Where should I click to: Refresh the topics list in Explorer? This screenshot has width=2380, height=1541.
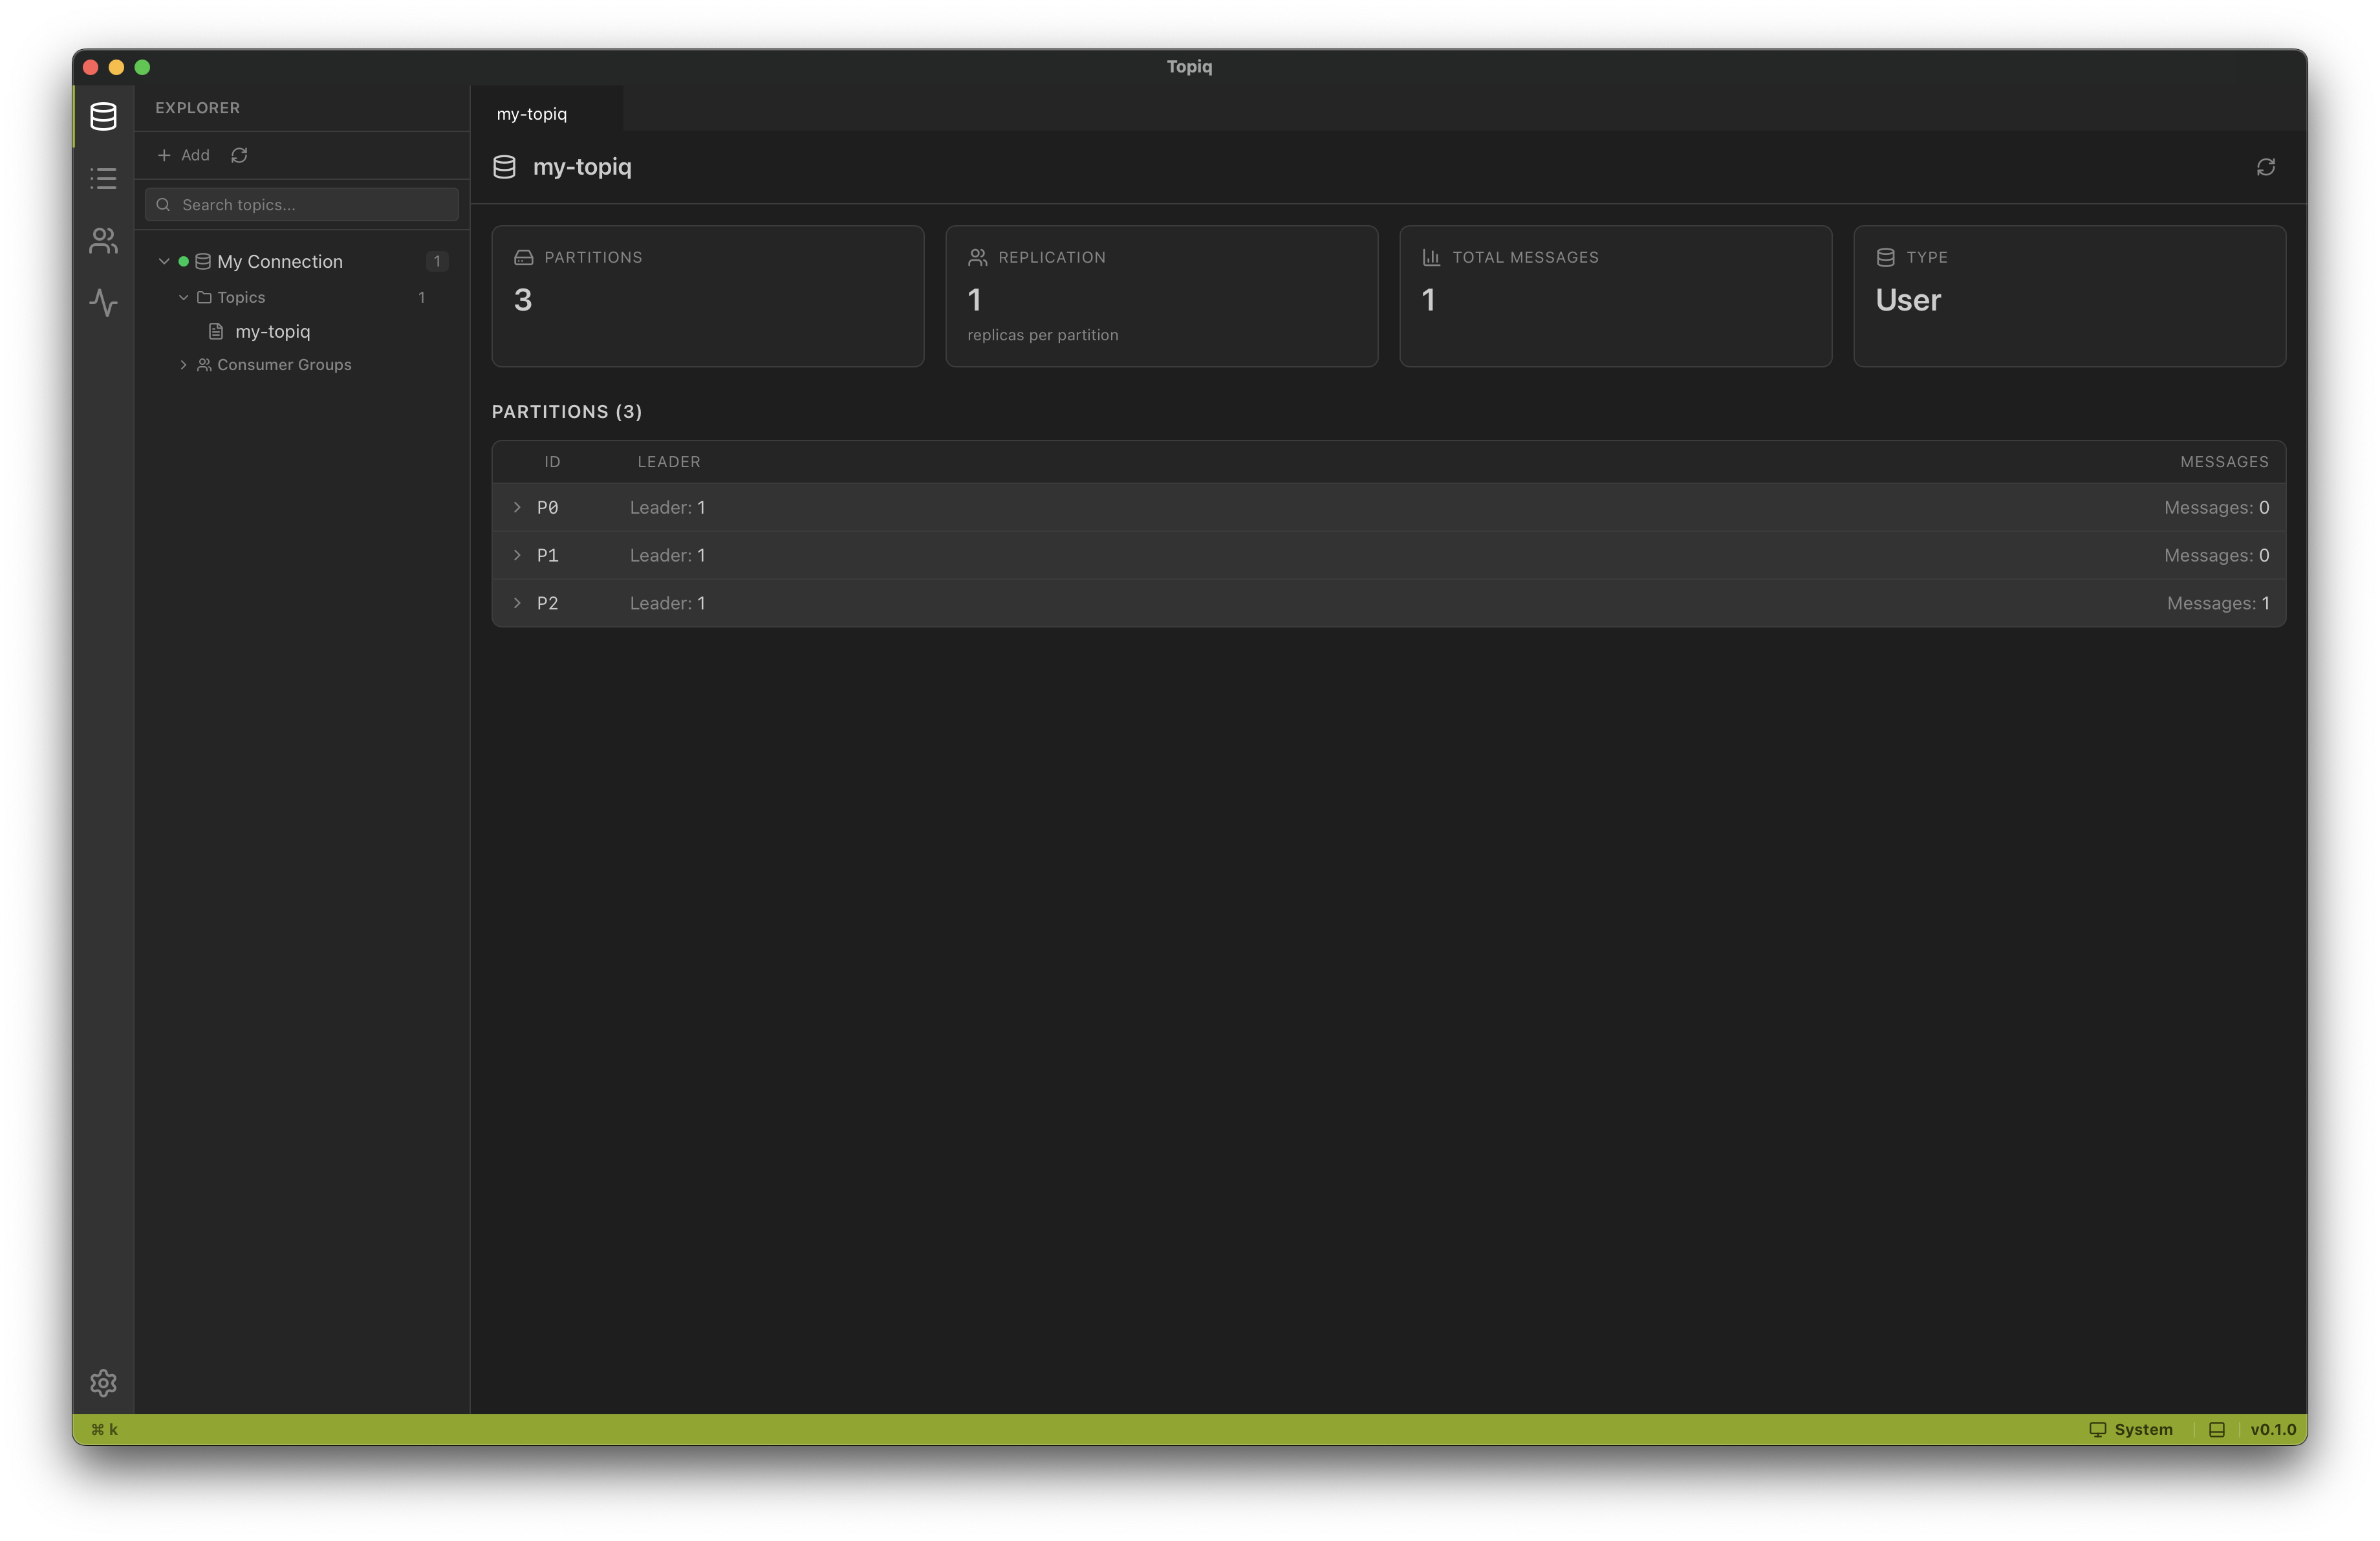pyautogui.click(x=238, y=155)
